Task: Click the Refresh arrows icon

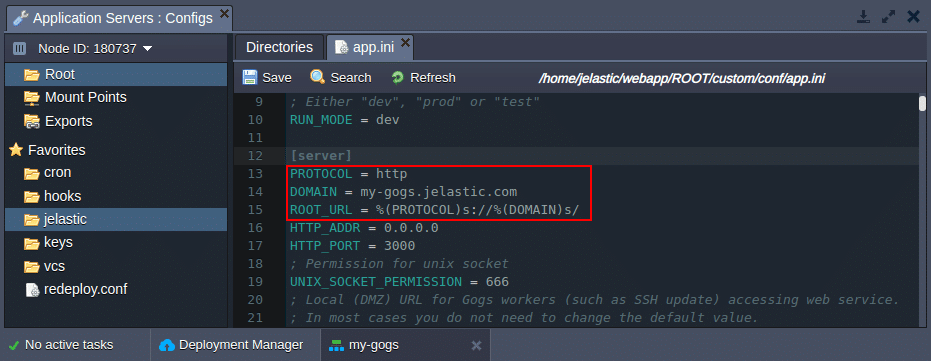Action: coord(398,78)
